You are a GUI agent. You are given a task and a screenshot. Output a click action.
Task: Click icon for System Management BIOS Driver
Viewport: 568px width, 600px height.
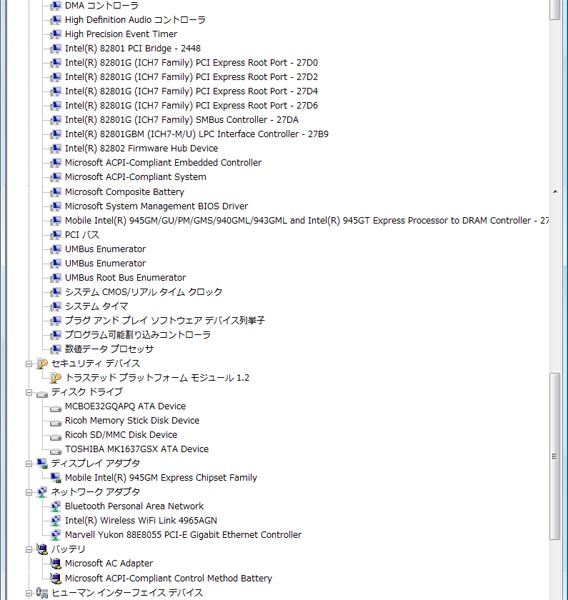click(x=55, y=206)
